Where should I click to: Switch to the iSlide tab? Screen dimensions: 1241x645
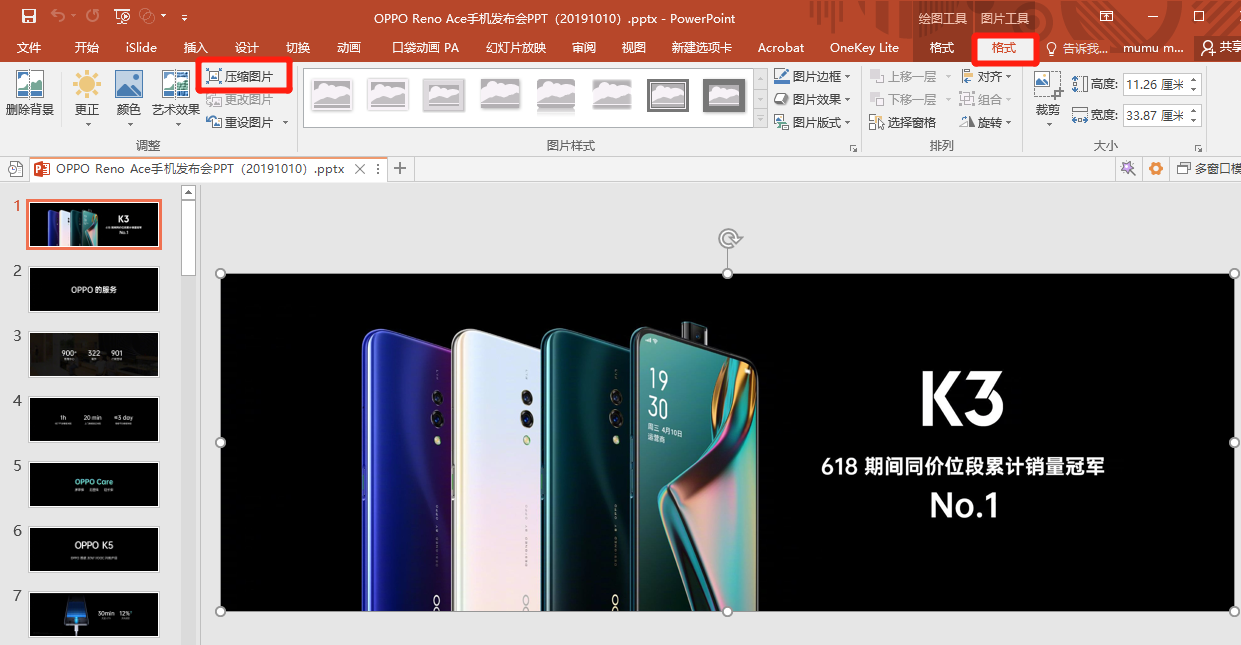click(x=141, y=47)
